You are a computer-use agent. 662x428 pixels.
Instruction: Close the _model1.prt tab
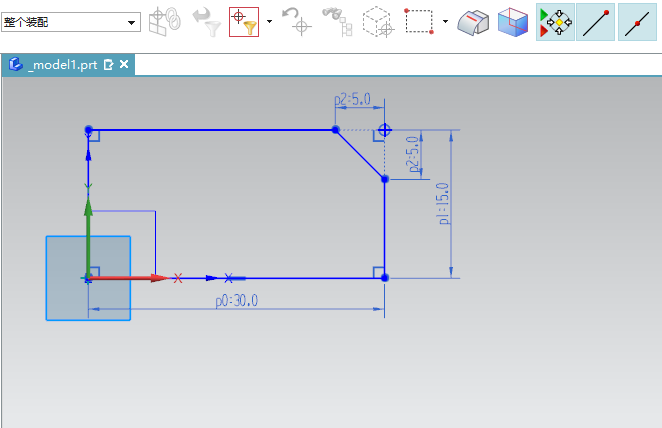click(124, 65)
